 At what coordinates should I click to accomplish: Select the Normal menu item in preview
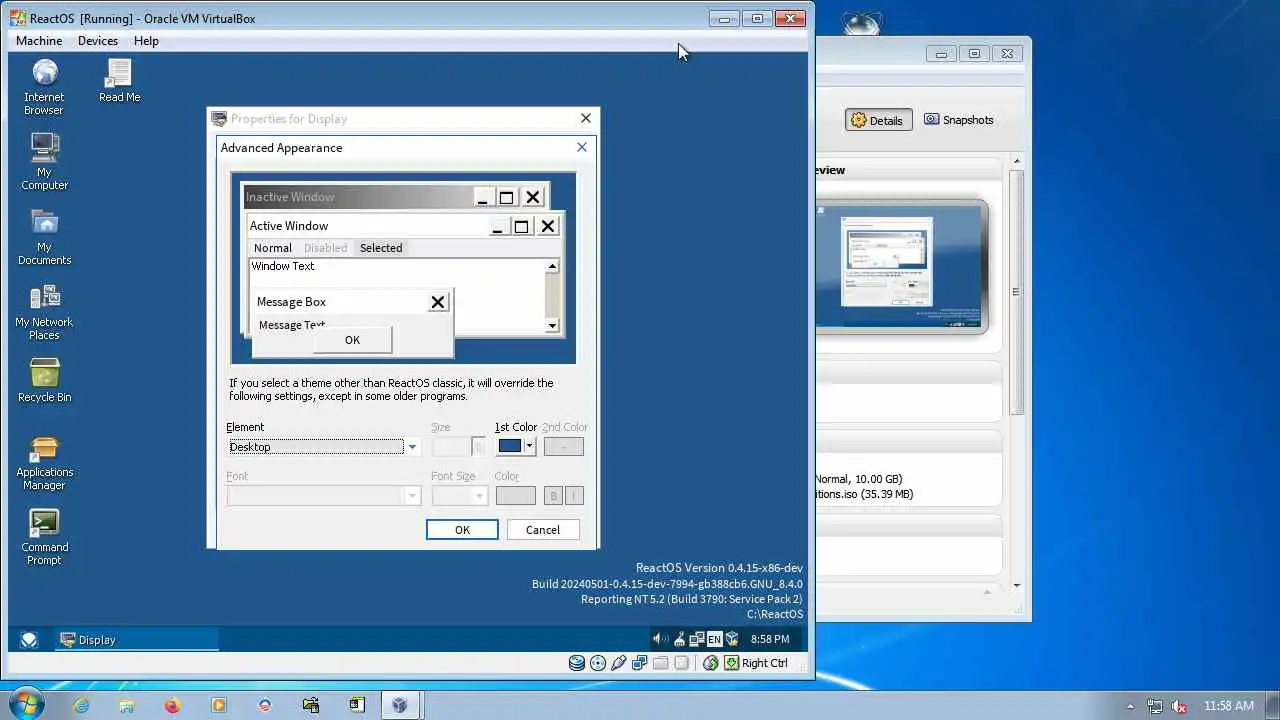(x=273, y=248)
